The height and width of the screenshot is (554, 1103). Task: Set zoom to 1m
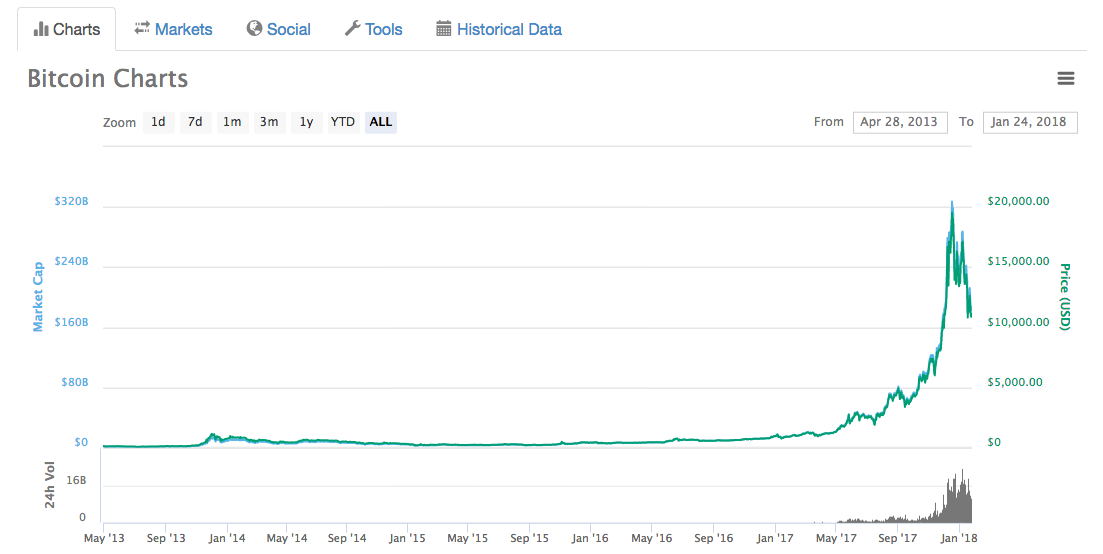pos(232,122)
